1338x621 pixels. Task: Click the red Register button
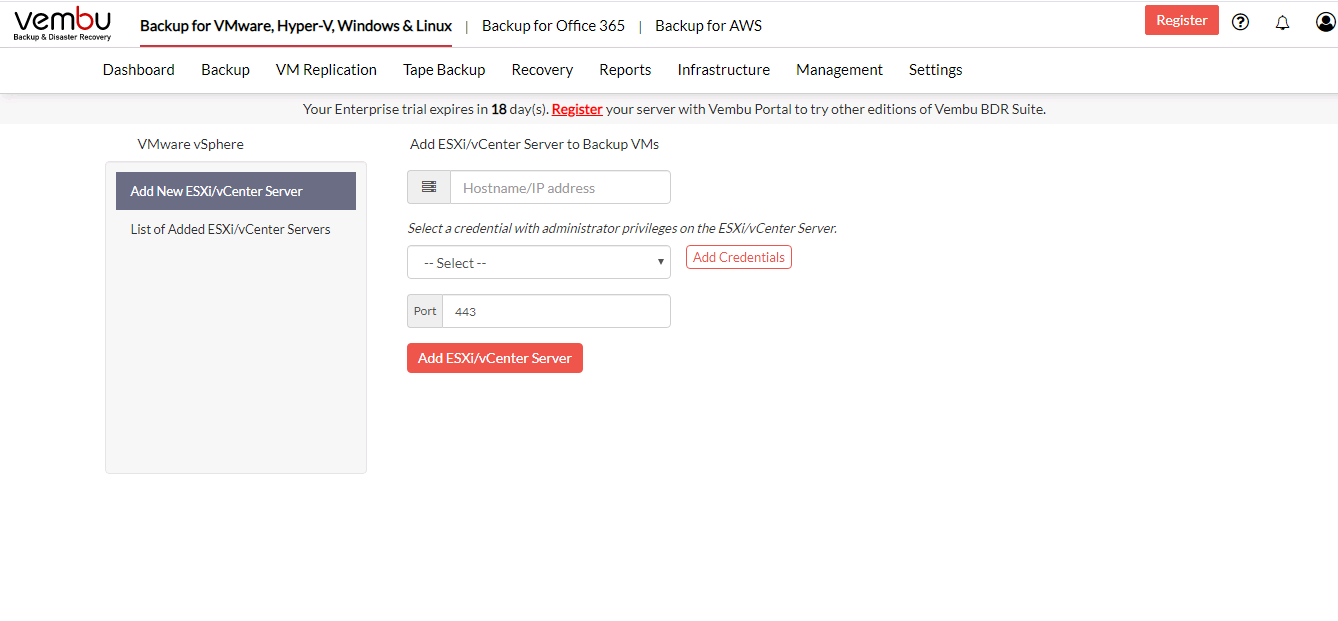pyautogui.click(x=1182, y=20)
